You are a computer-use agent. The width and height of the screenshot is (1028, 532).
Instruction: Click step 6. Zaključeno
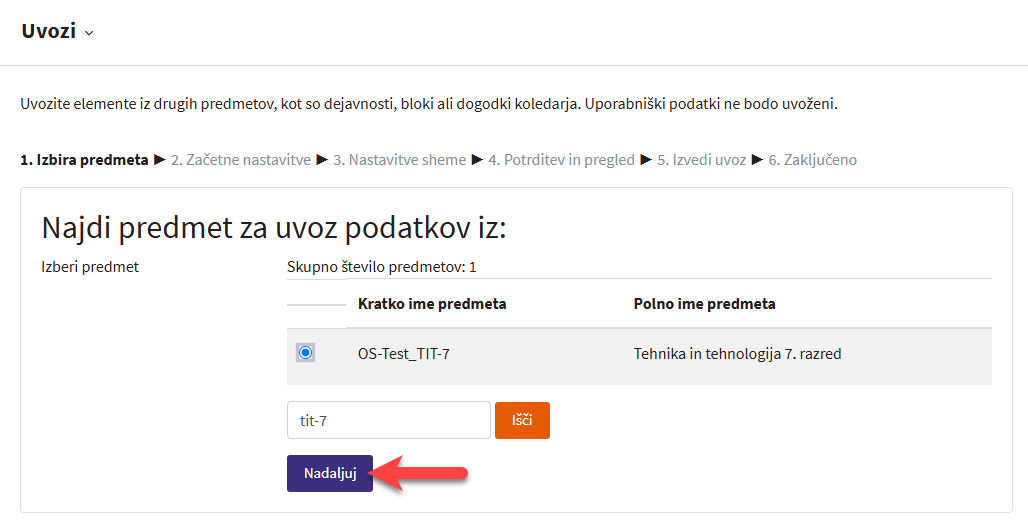[812, 160]
